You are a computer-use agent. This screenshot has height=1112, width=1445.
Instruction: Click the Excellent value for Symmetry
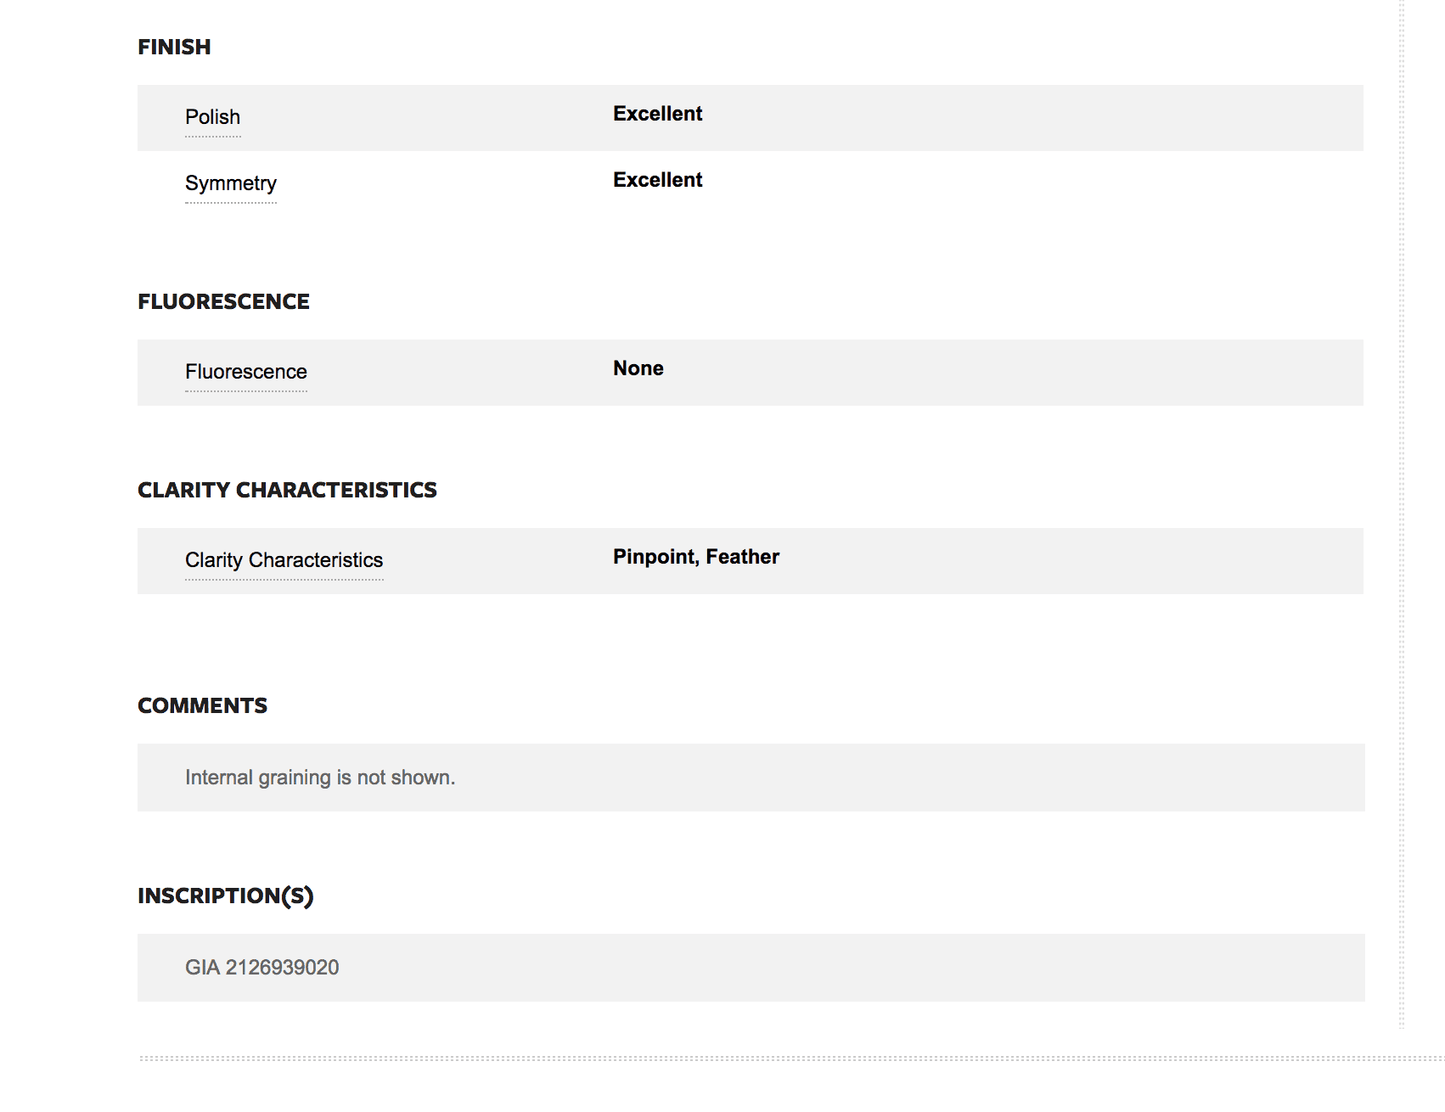(x=657, y=180)
